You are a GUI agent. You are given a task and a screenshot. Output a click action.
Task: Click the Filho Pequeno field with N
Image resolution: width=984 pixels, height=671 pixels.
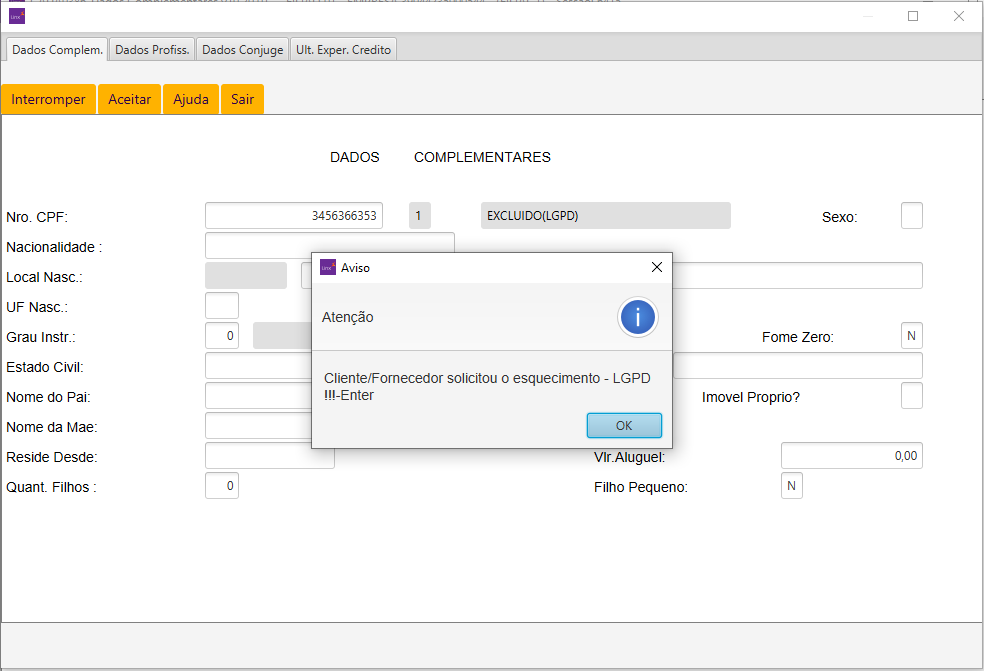coord(792,486)
